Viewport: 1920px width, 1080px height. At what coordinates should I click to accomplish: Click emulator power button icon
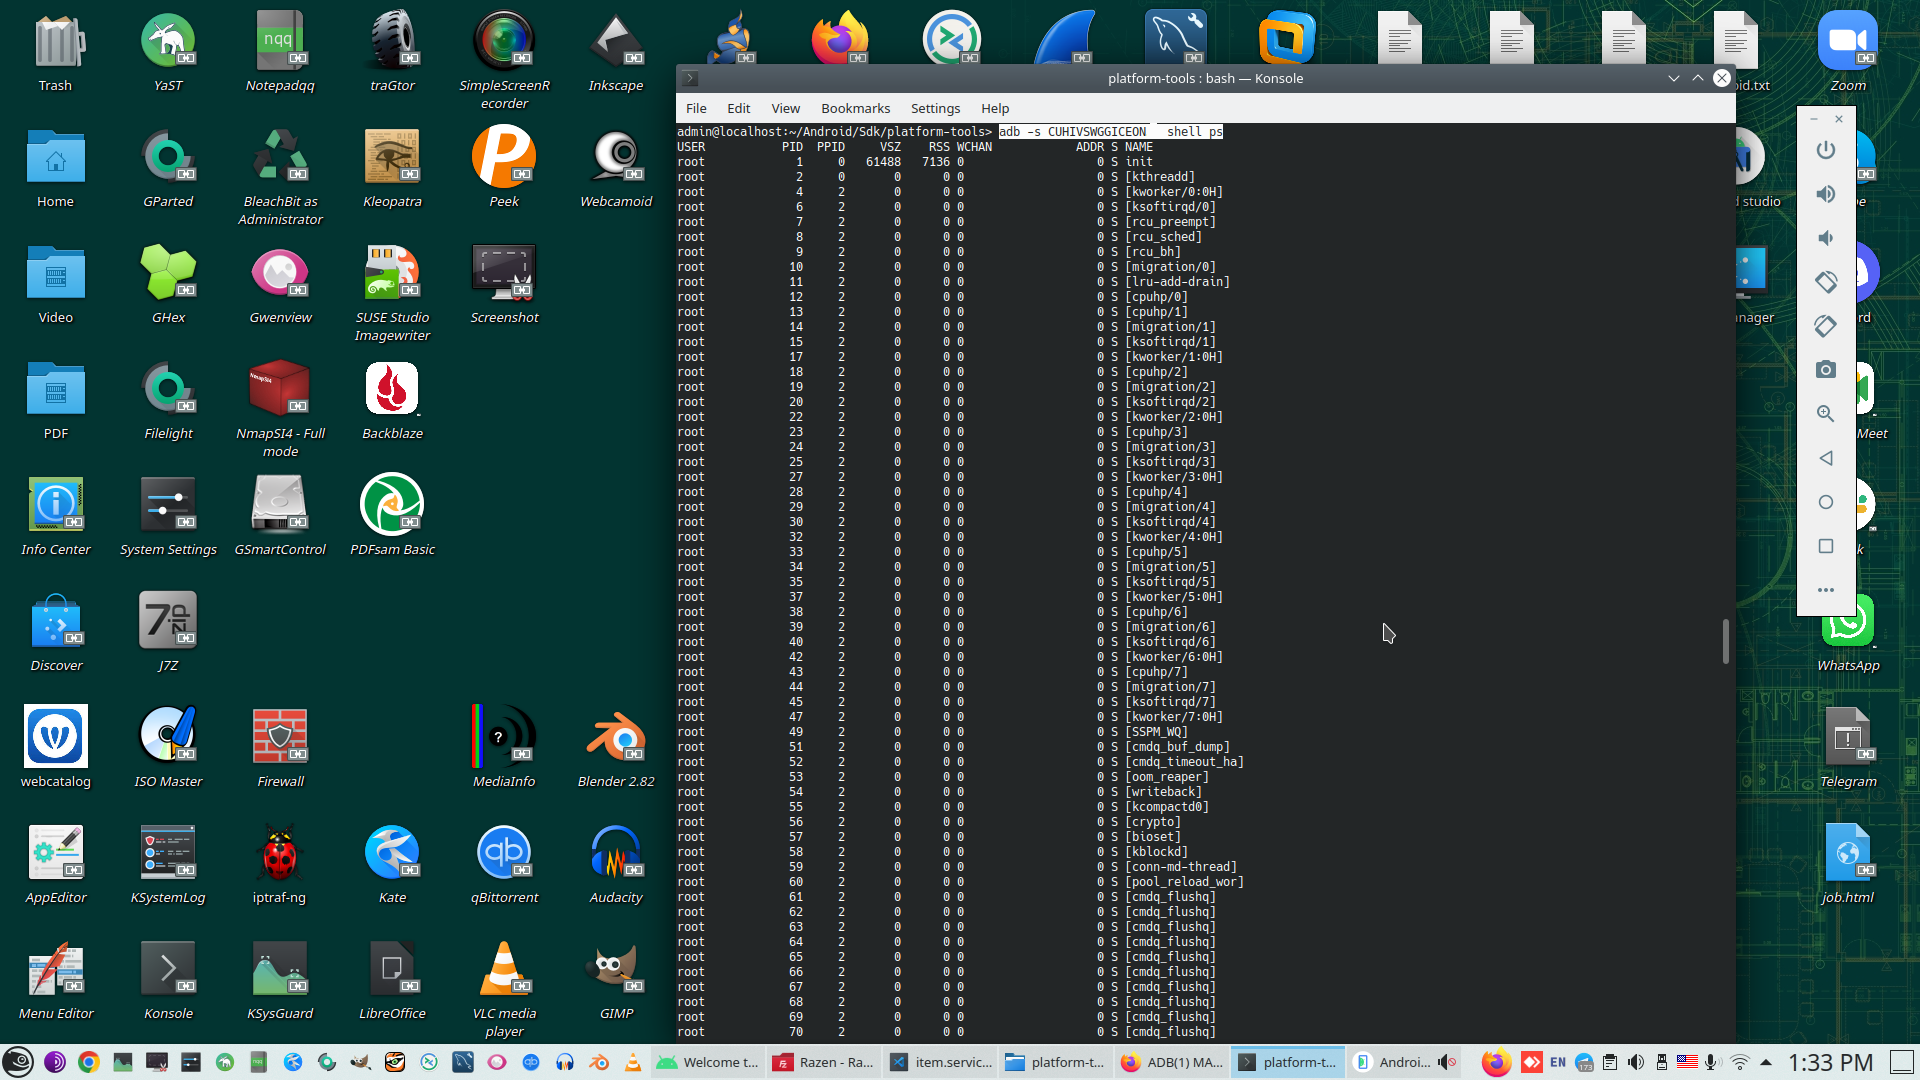tap(1825, 150)
